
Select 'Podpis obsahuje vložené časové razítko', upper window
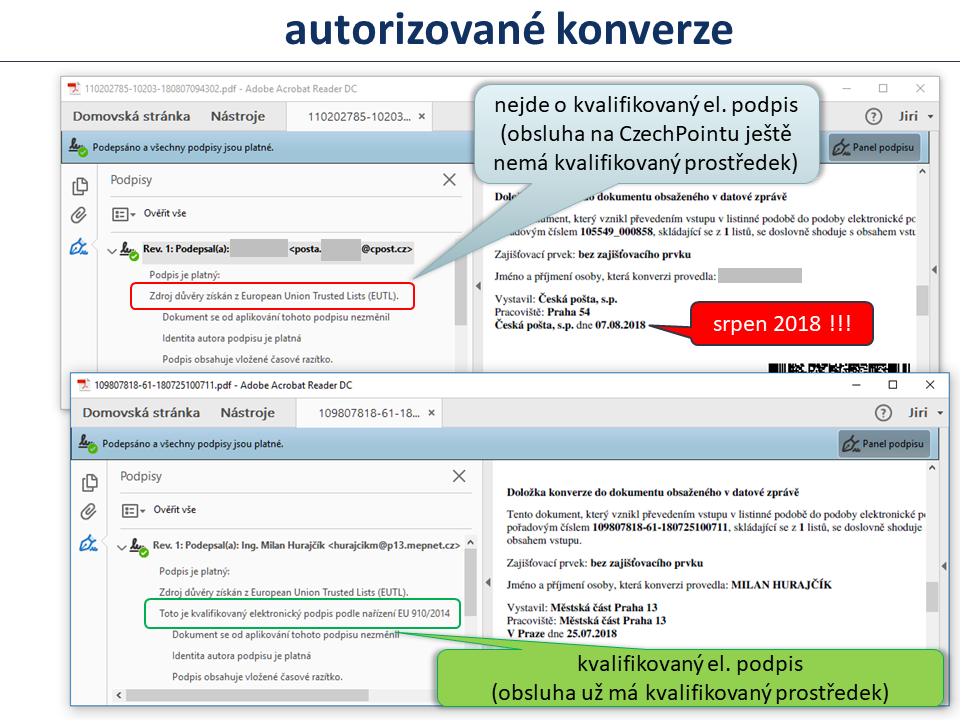tap(247, 359)
